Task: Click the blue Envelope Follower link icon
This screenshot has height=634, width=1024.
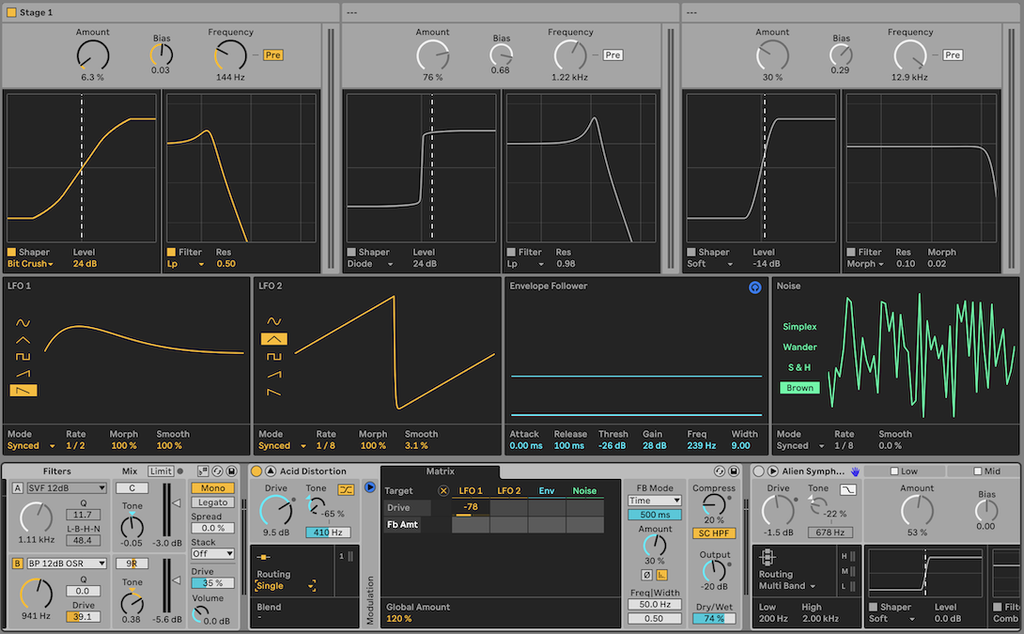Action: [755, 288]
